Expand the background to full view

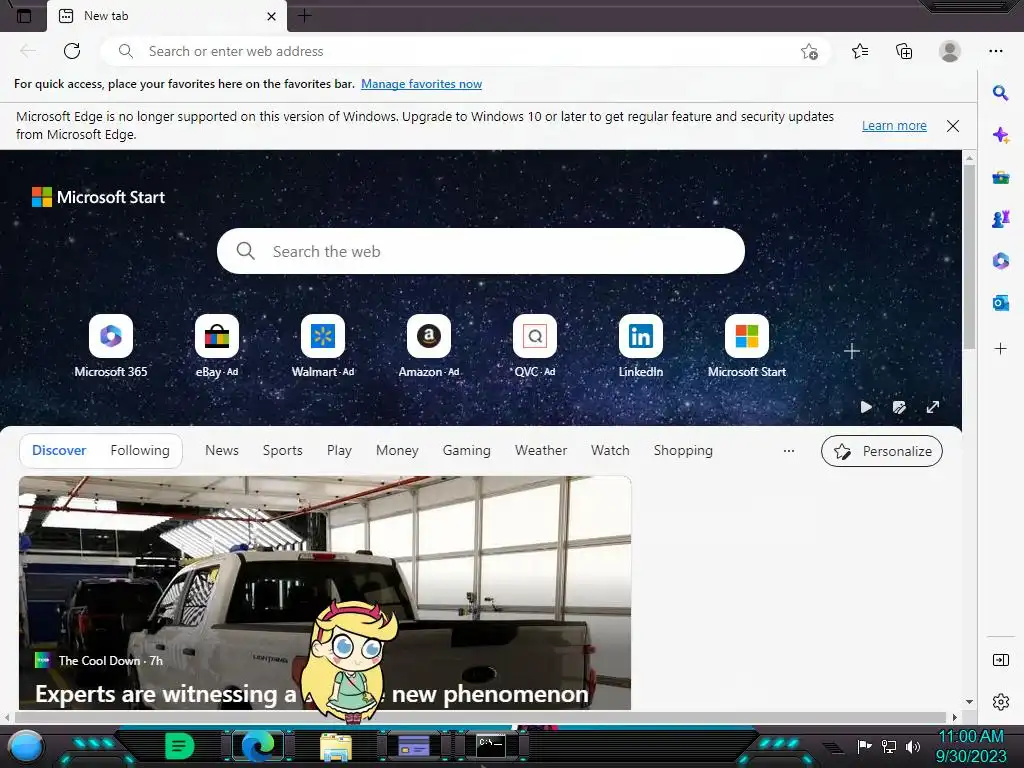pyautogui.click(x=933, y=407)
